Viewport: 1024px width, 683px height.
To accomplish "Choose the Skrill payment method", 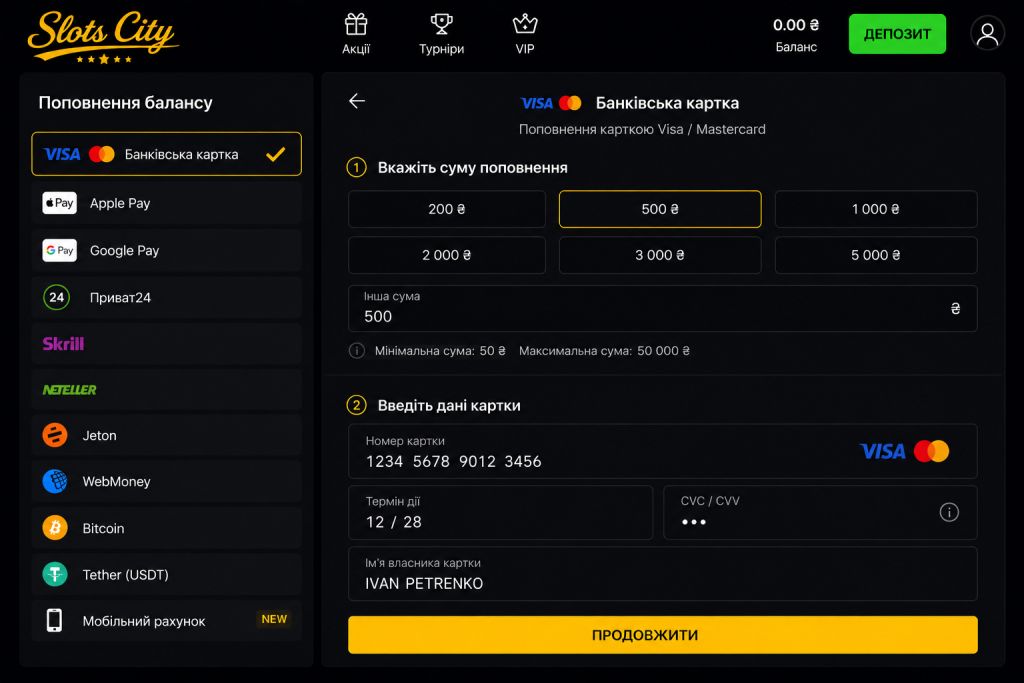I will (167, 343).
